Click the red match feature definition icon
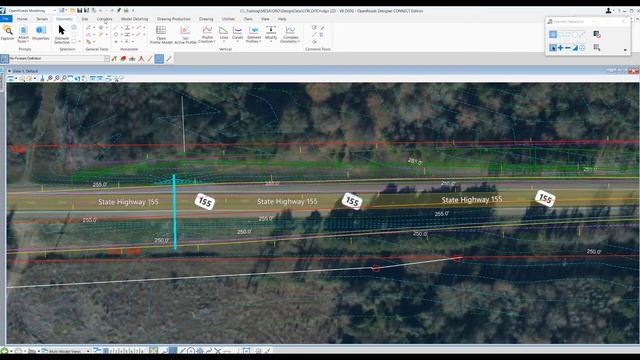The width and height of the screenshot is (640, 360). coord(123,59)
